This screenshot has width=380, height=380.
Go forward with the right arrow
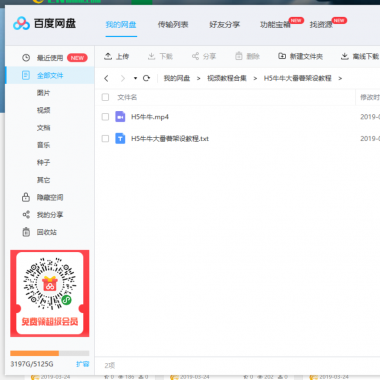pyautogui.click(x=123, y=78)
